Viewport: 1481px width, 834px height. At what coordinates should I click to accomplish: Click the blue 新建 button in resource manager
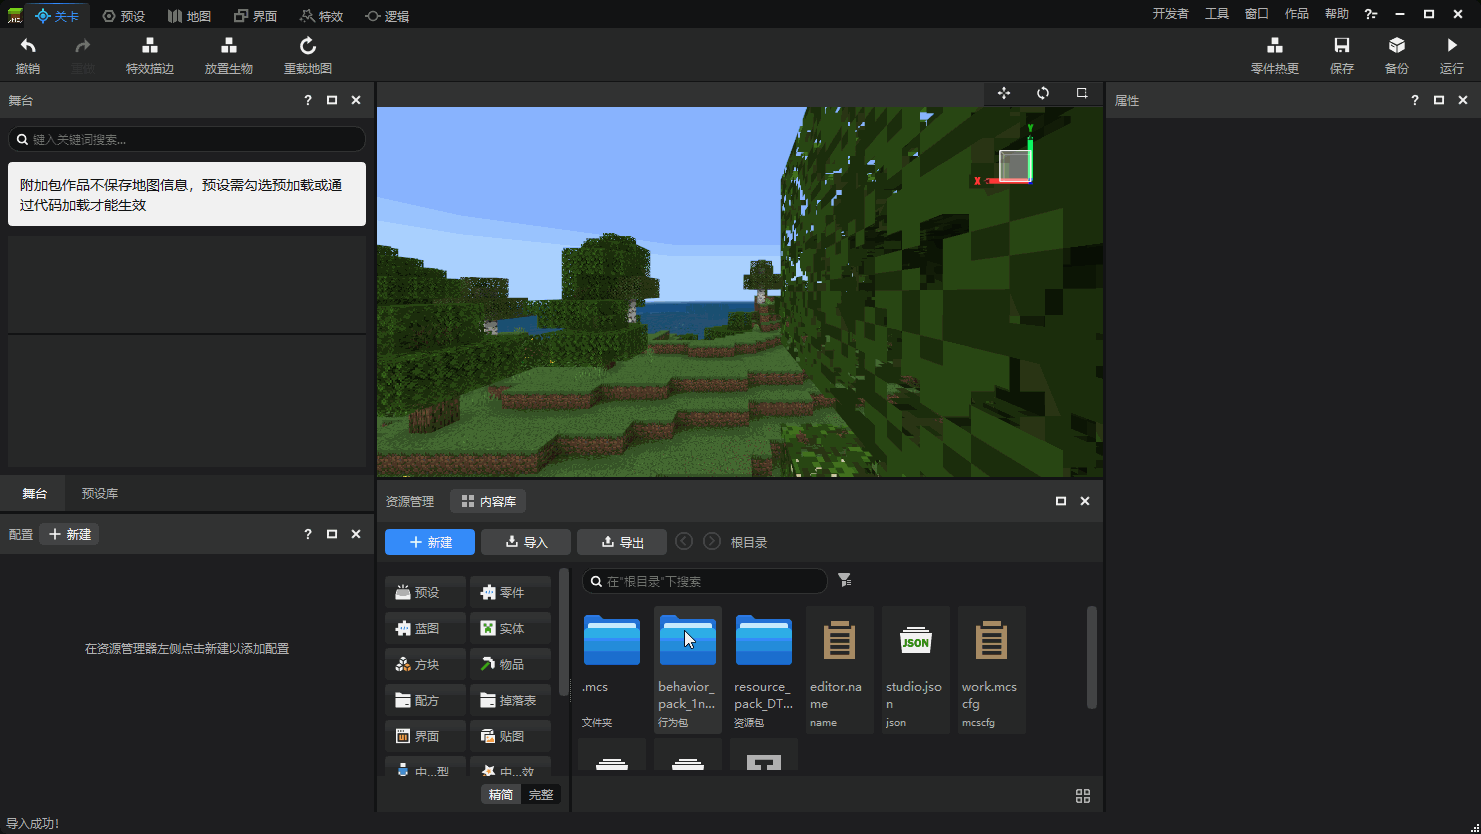click(x=430, y=542)
